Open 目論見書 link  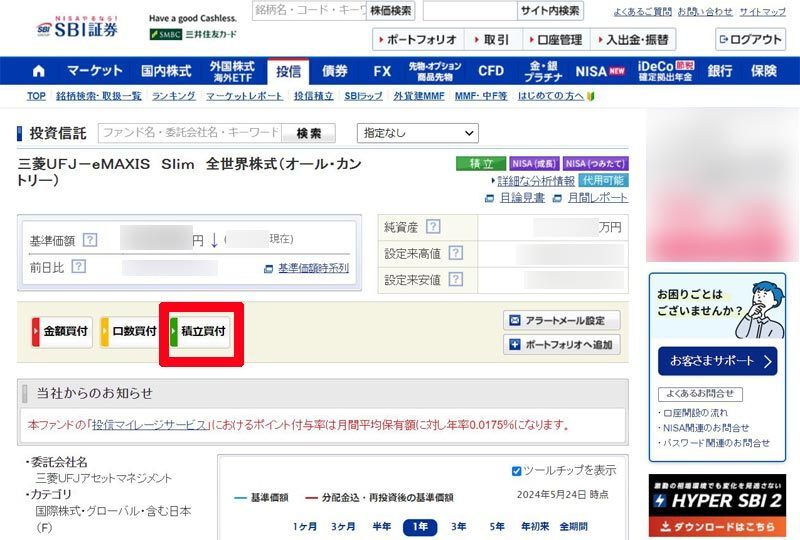click(x=522, y=198)
